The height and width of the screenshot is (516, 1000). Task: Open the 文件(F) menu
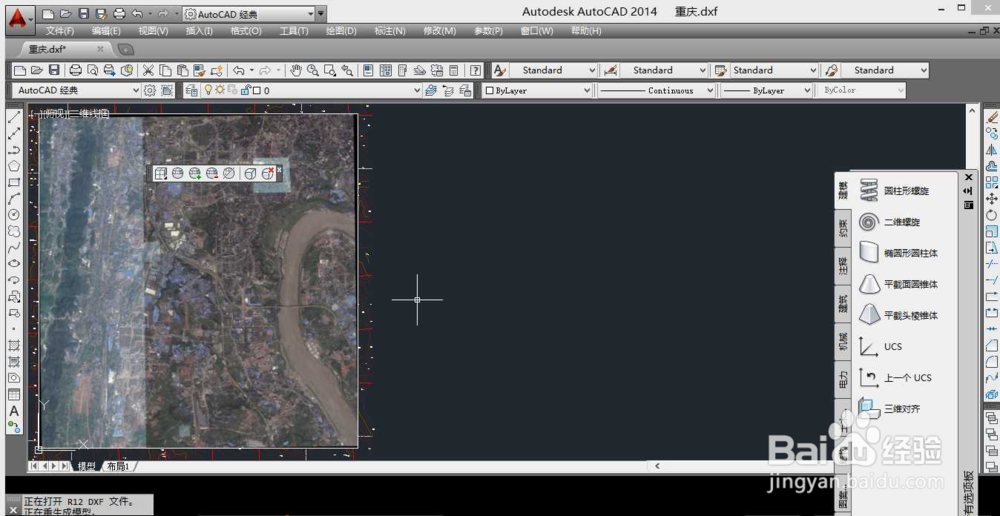[60, 31]
